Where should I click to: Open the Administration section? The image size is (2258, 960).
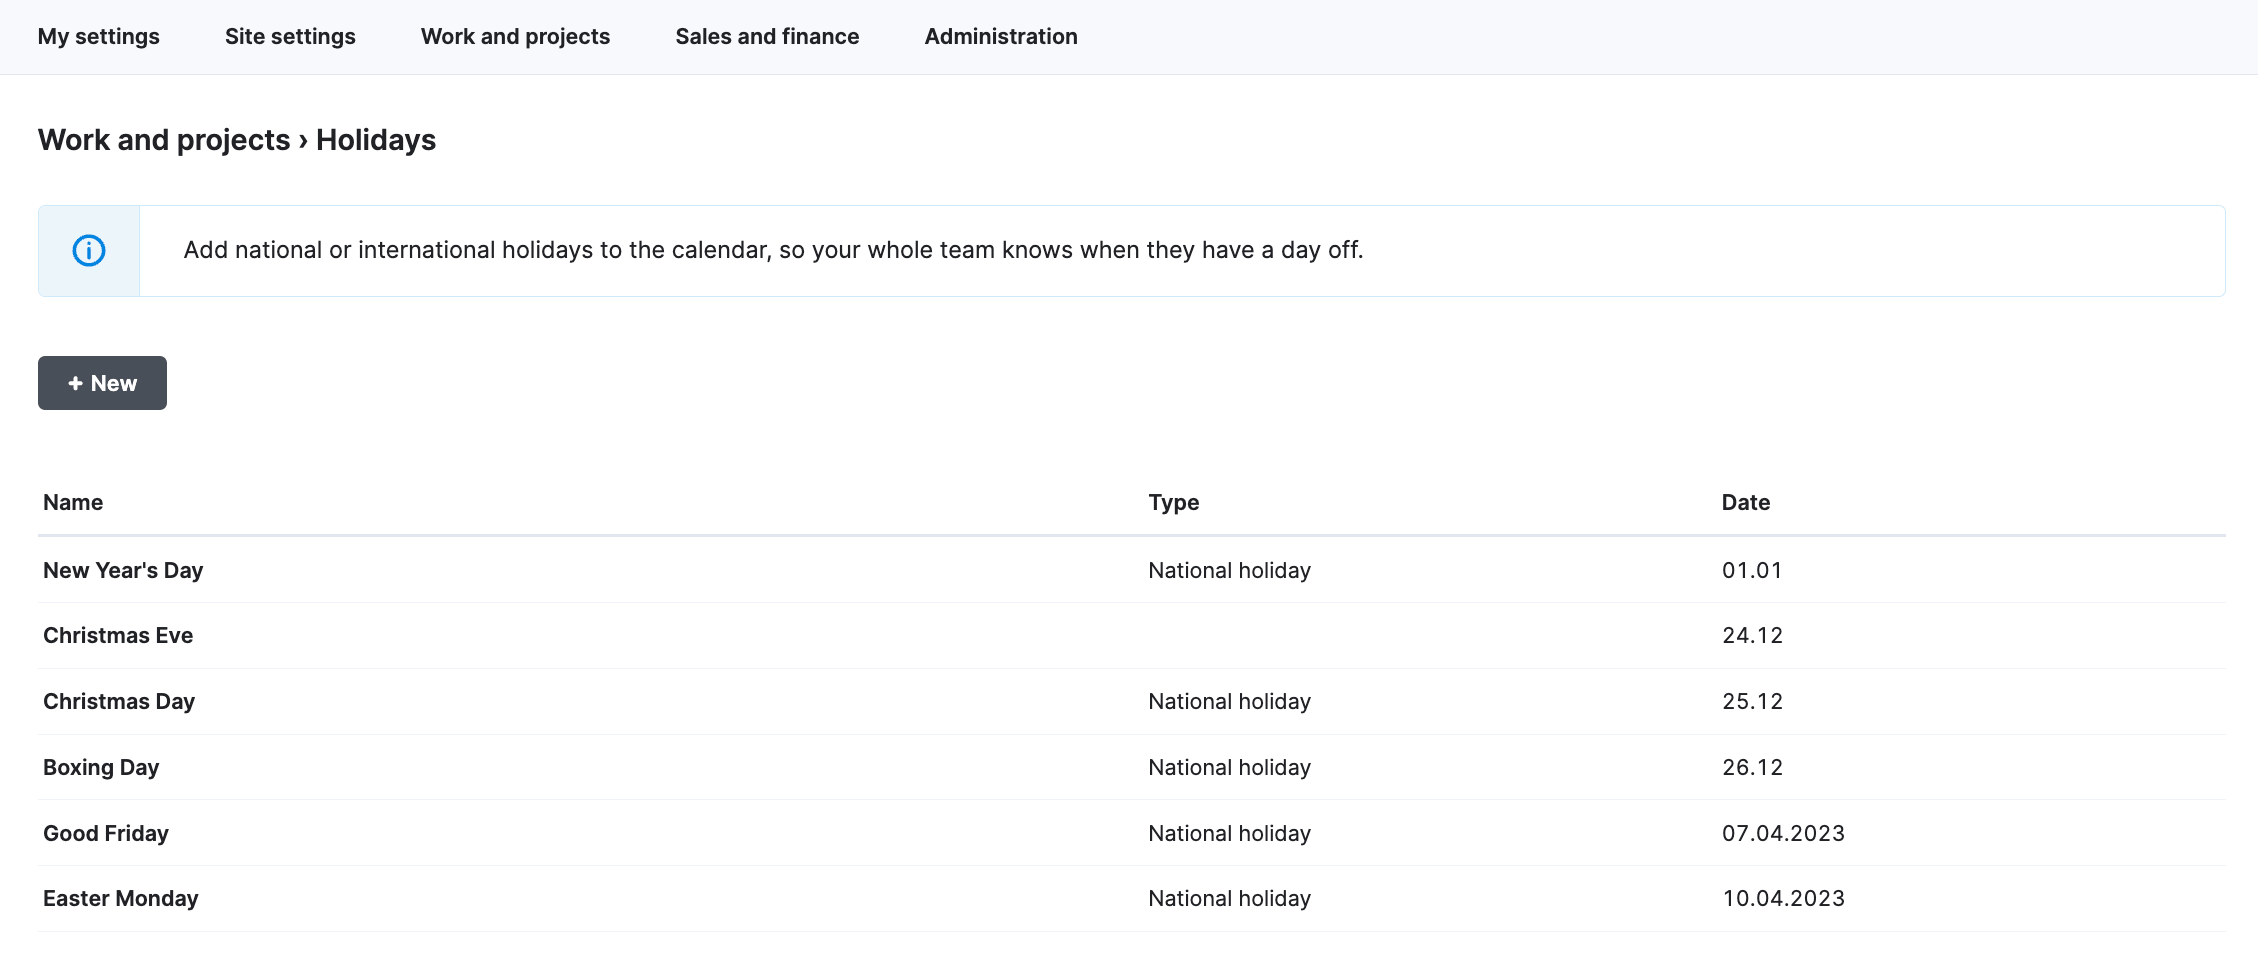1000,36
